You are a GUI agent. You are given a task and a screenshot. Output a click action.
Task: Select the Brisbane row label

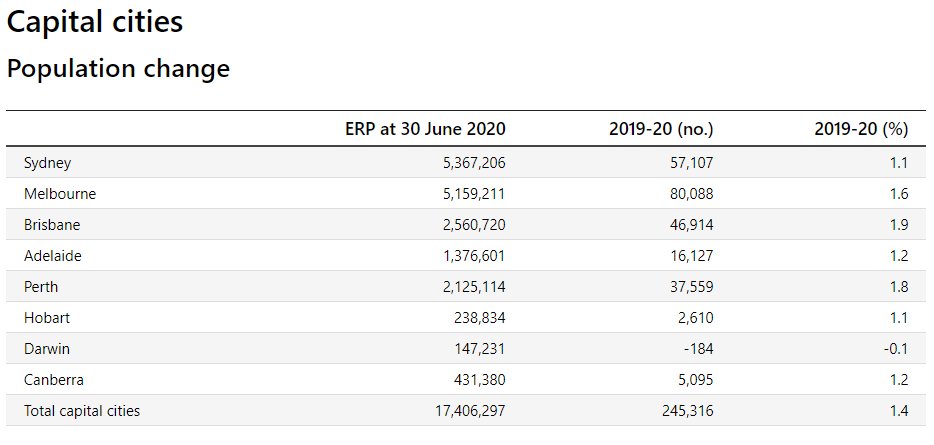[52, 225]
